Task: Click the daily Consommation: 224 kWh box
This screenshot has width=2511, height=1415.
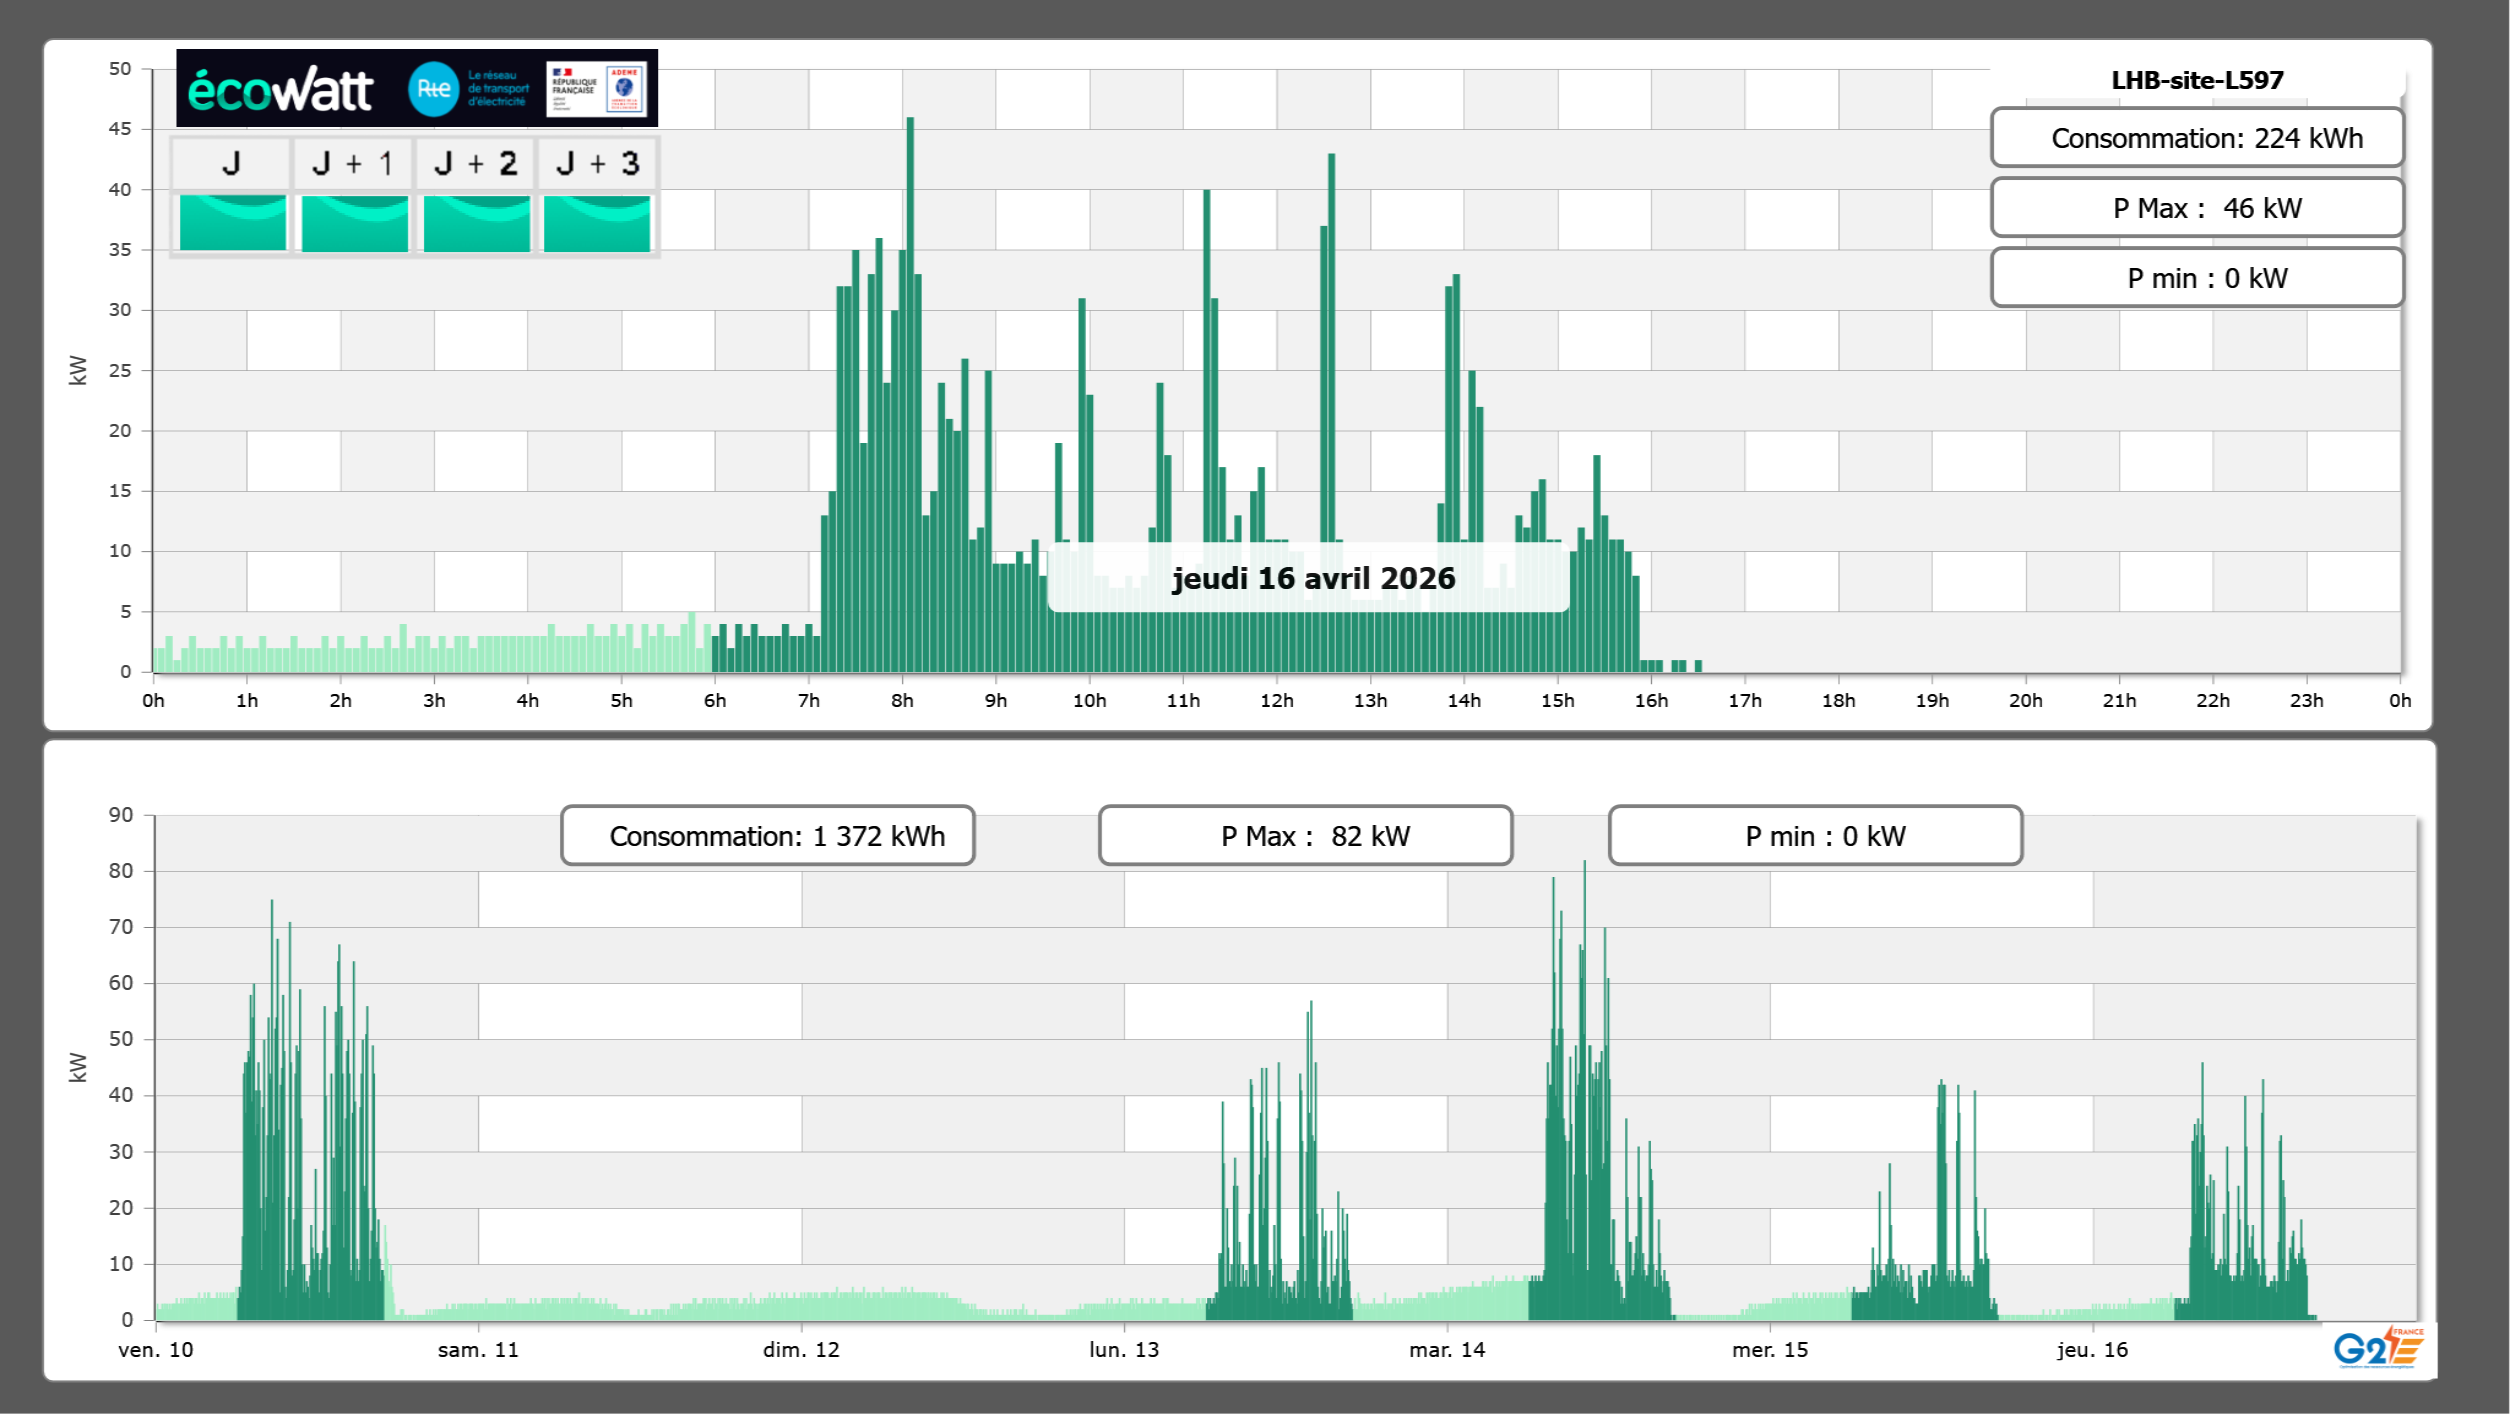Action: pyautogui.click(x=2196, y=138)
